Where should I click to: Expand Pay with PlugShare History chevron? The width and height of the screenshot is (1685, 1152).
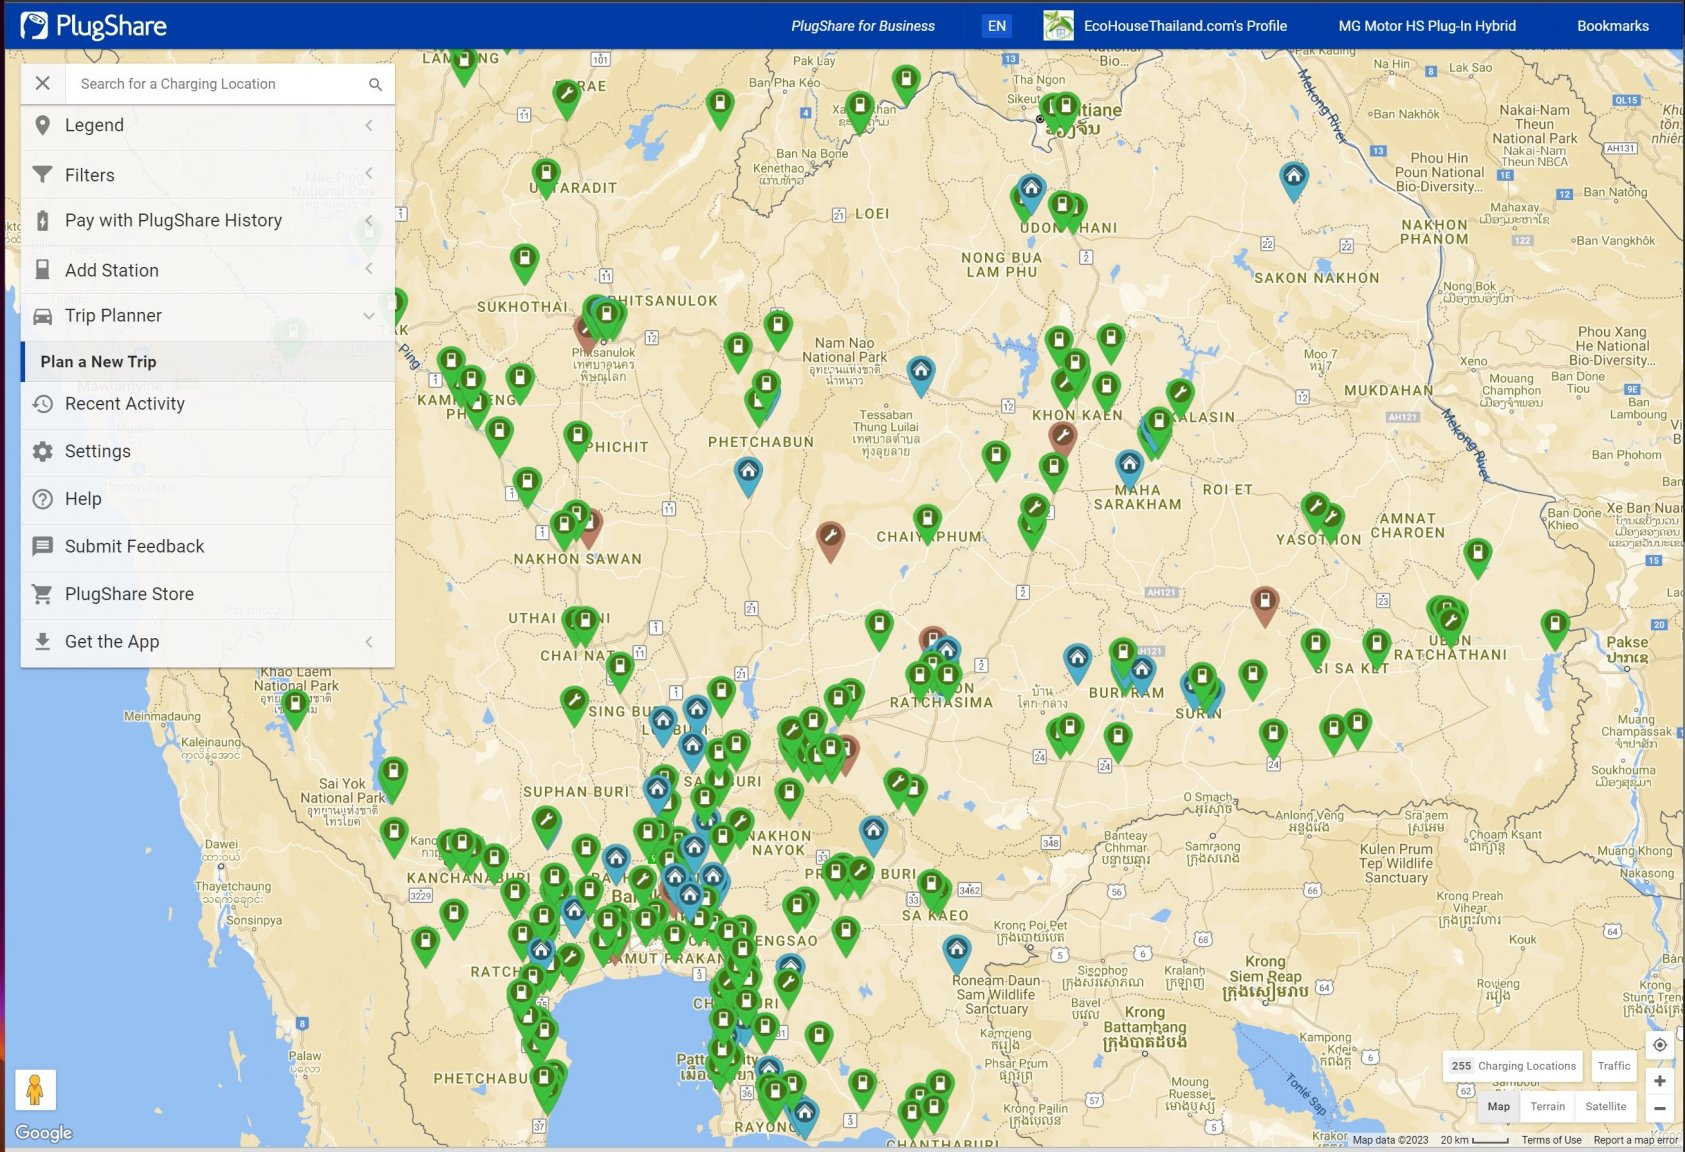click(x=369, y=220)
